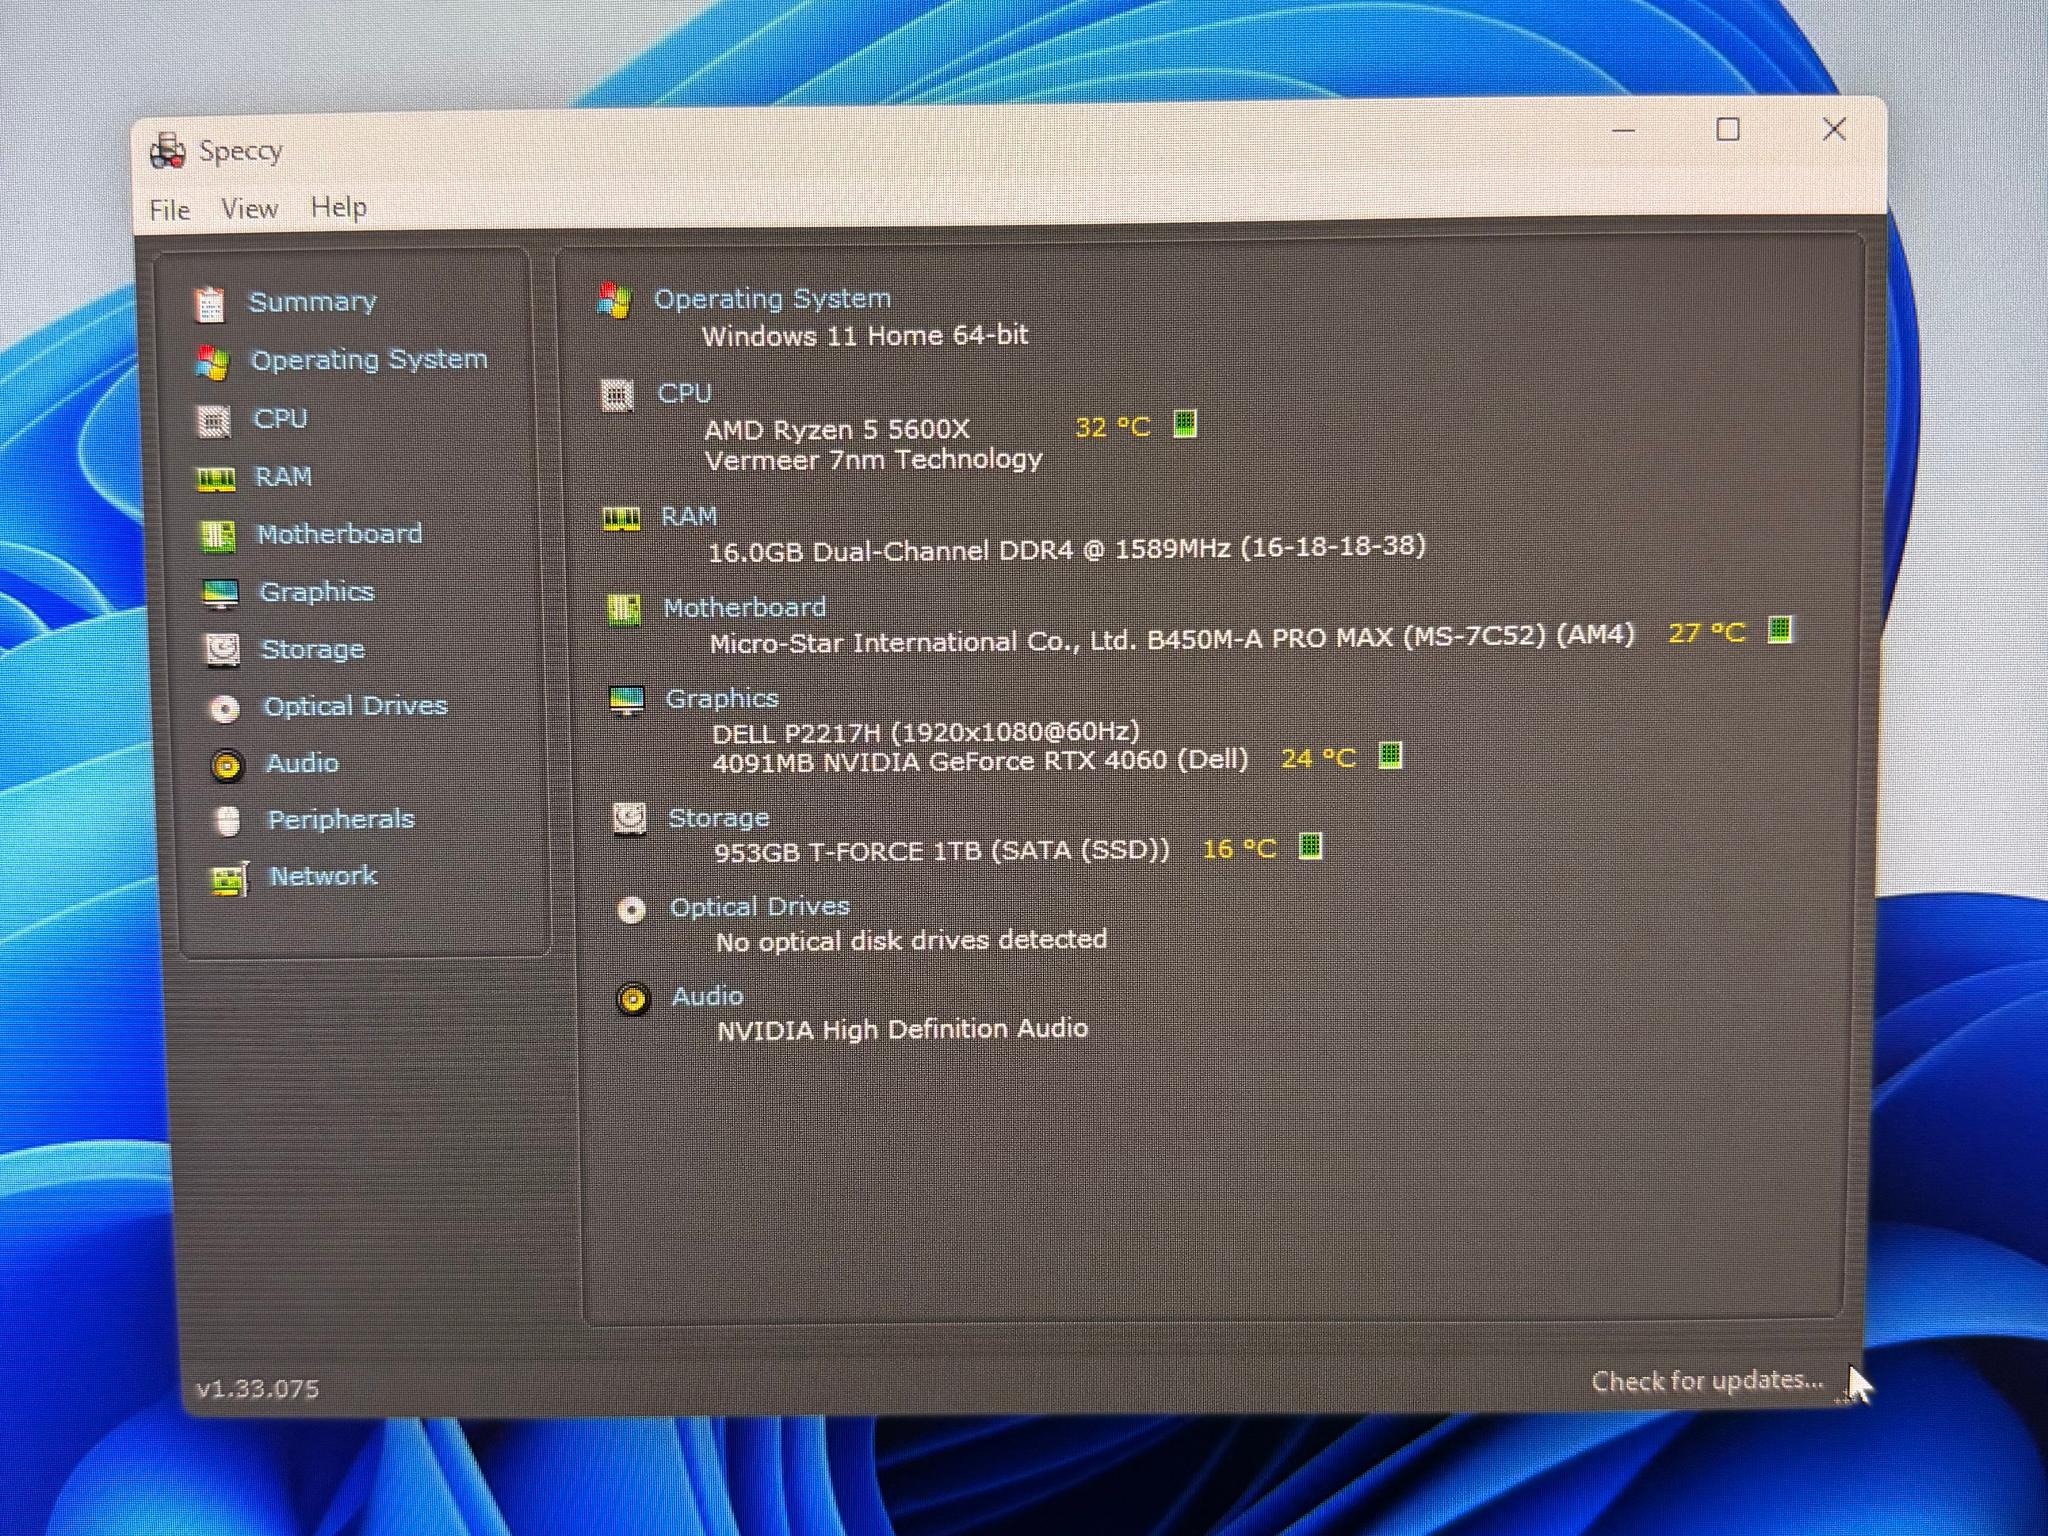Click the Audio speaker icon in sidebar

point(227,766)
